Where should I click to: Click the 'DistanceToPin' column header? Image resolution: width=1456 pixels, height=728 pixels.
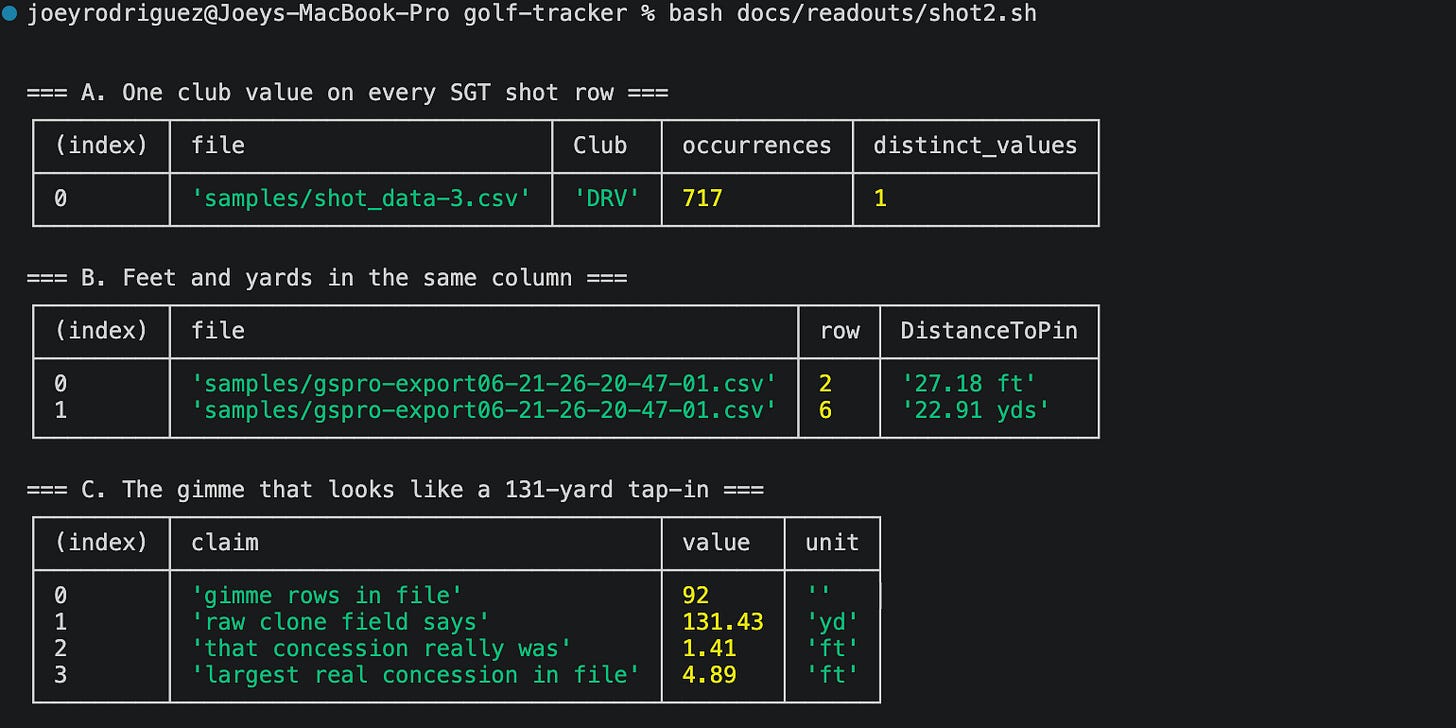coord(989,331)
